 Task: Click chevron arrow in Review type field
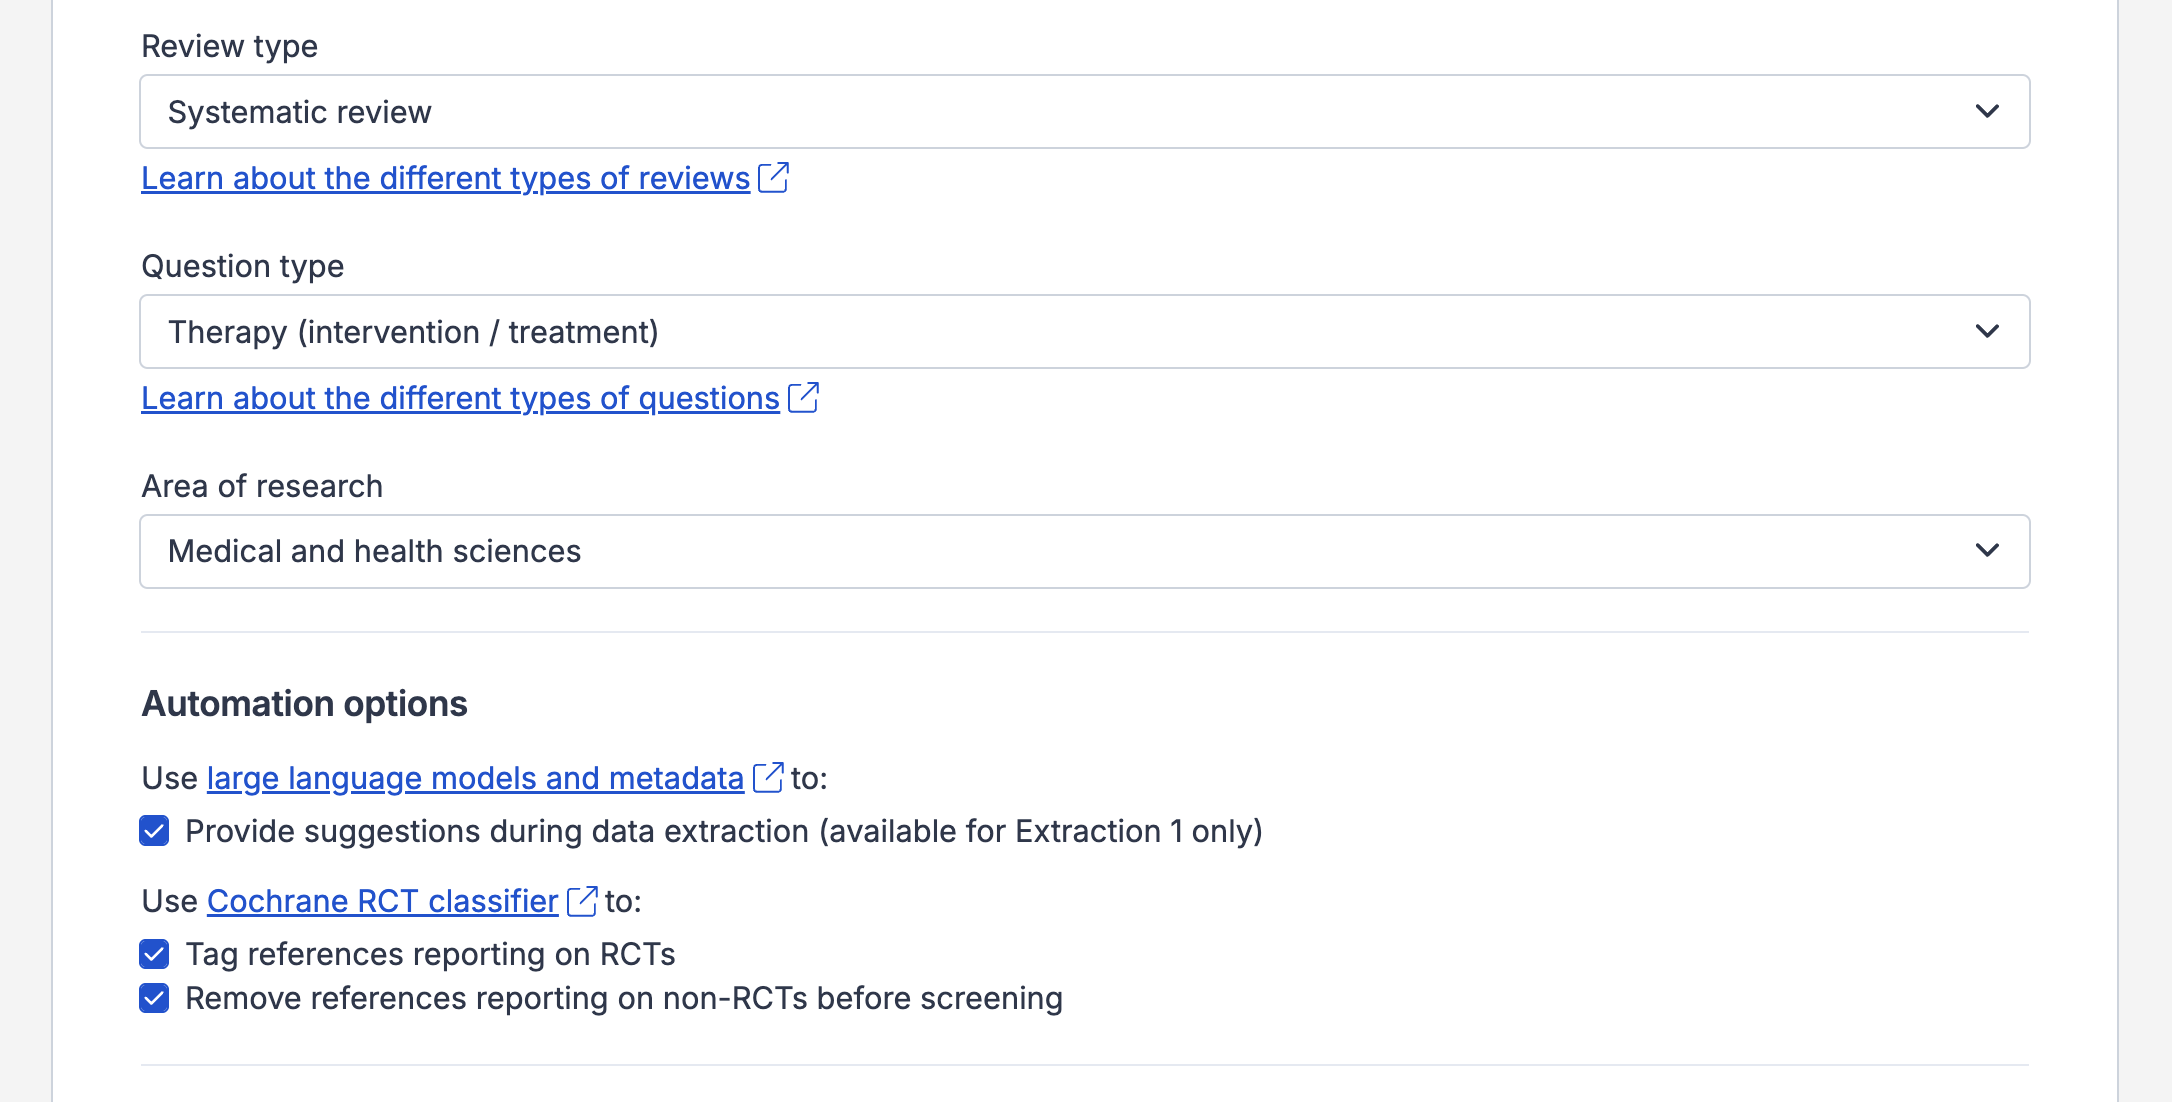tap(1987, 111)
